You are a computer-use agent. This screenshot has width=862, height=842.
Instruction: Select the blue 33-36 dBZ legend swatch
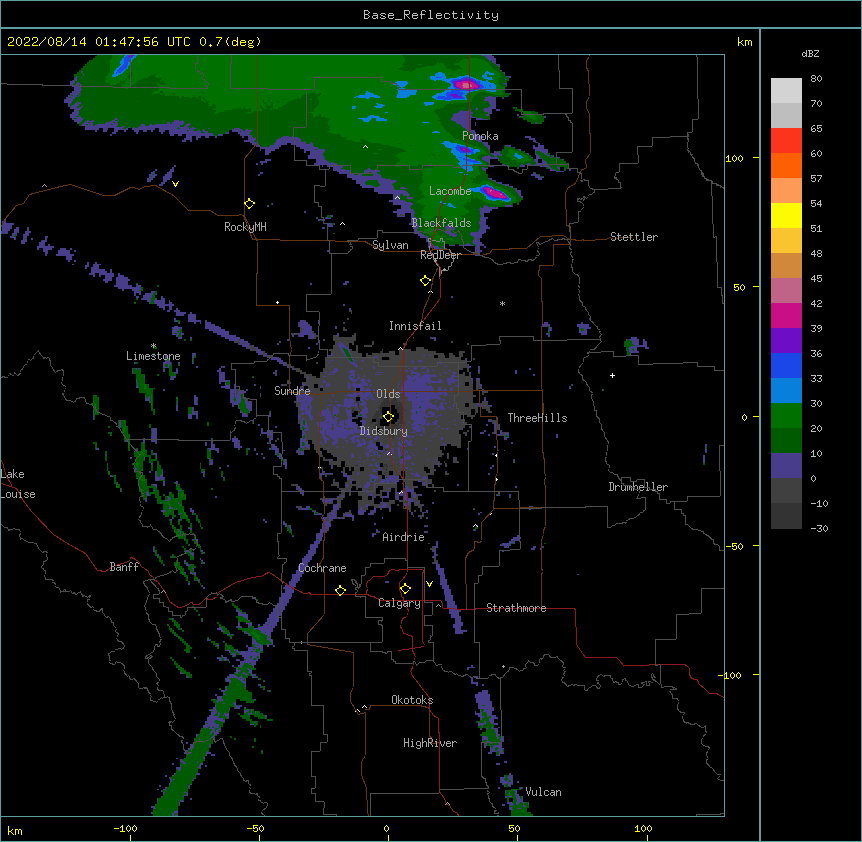click(x=786, y=365)
